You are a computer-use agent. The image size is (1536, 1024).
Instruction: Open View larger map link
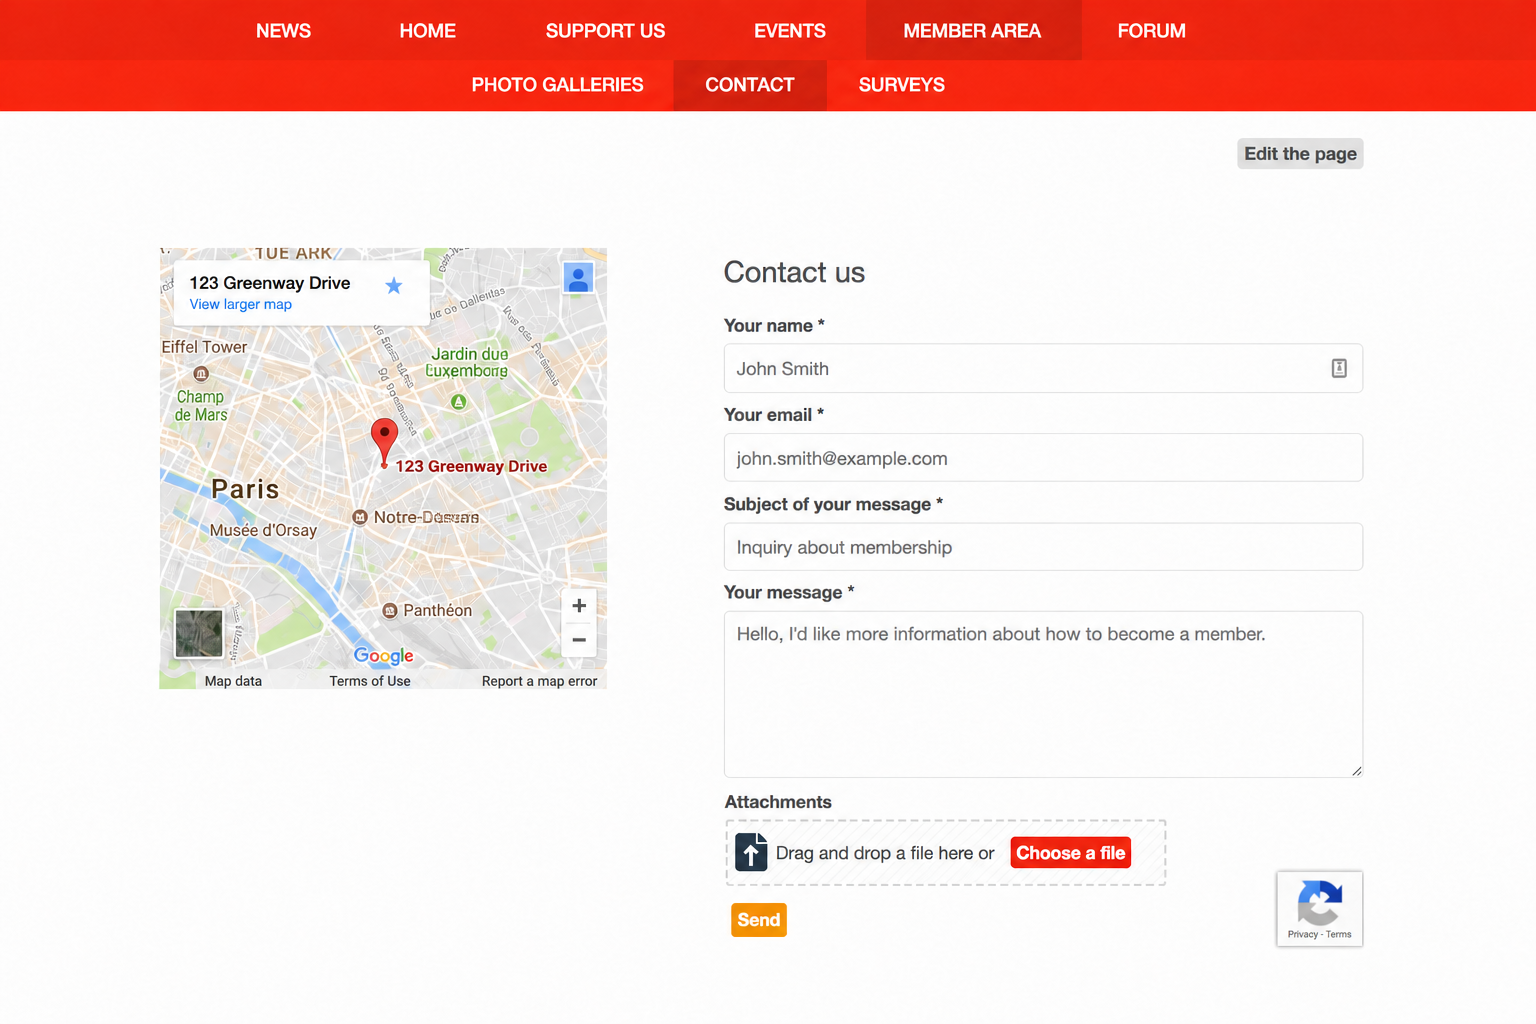[241, 304]
